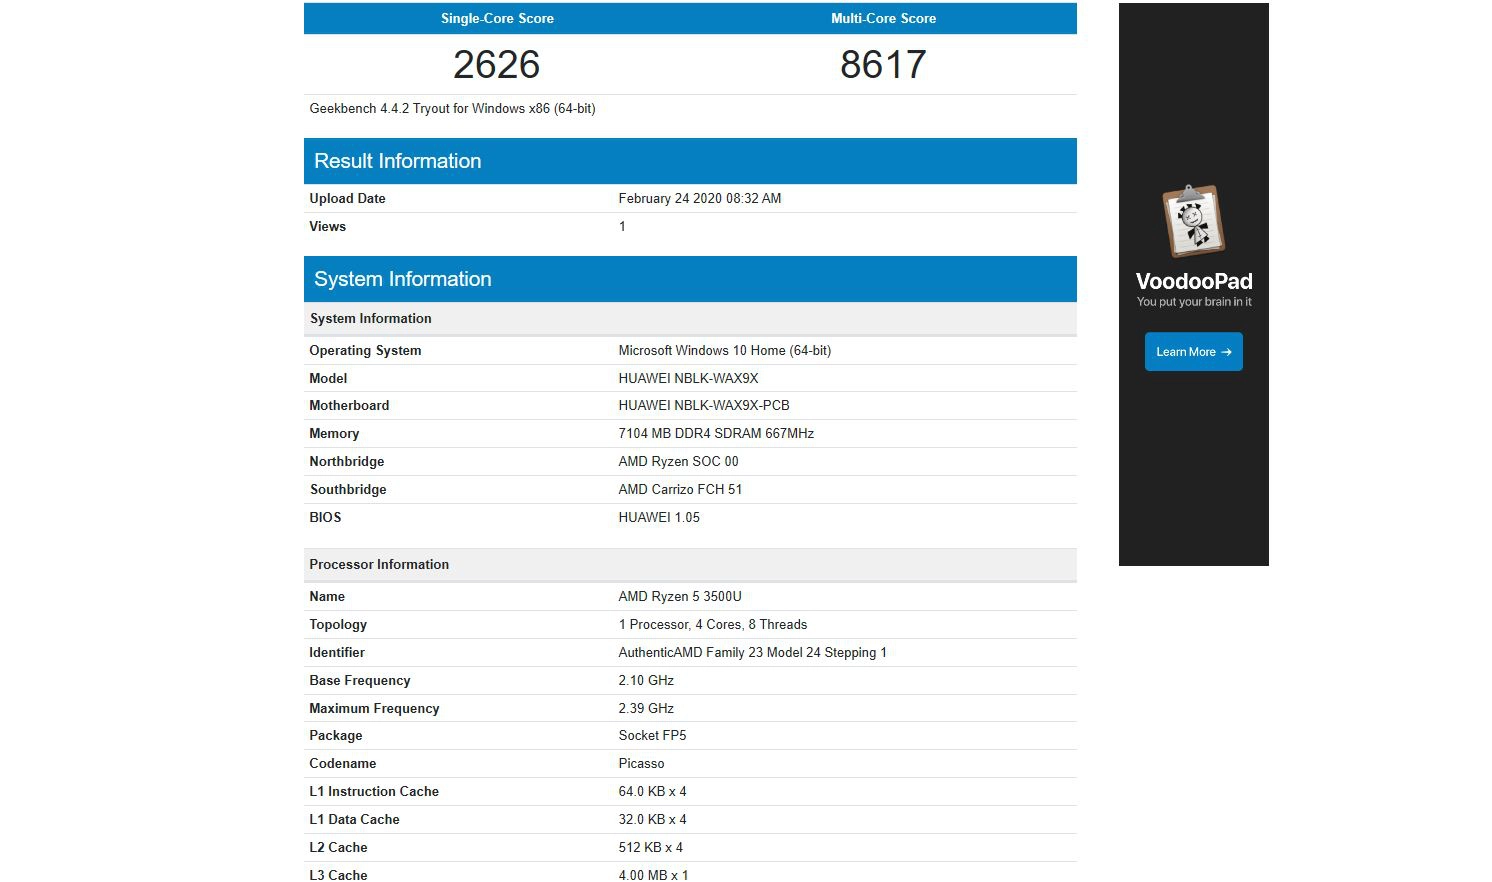This screenshot has width=1492, height=882.
Task: Click the HUAWEI 1.05 BIOS value
Action: [659, 517]
